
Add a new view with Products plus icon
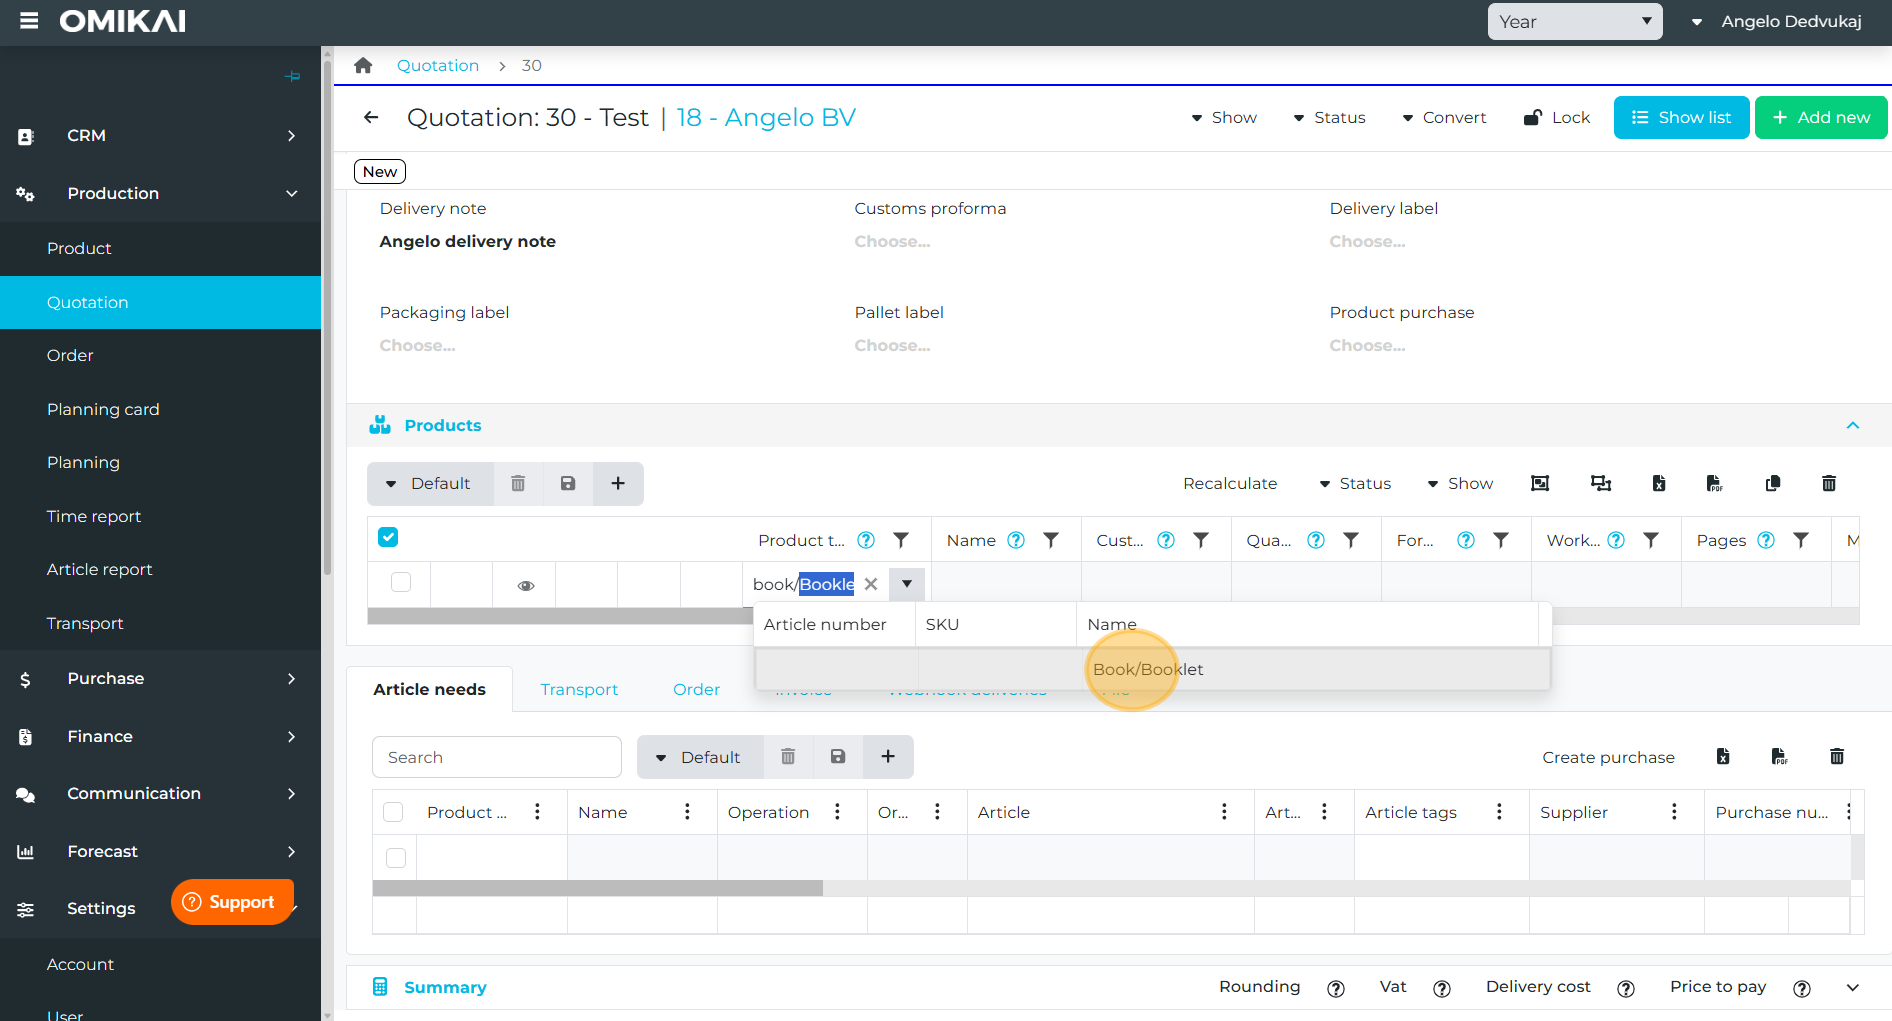[618, 484]
